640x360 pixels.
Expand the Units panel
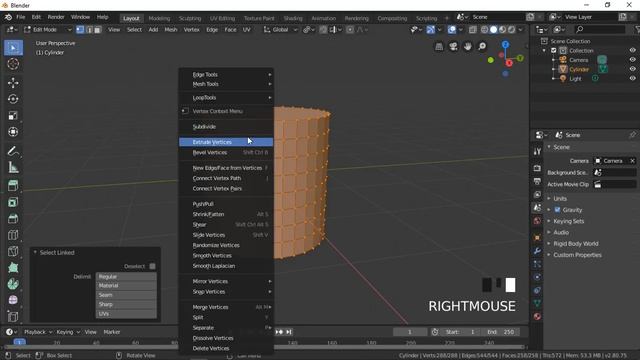(560, 199)
